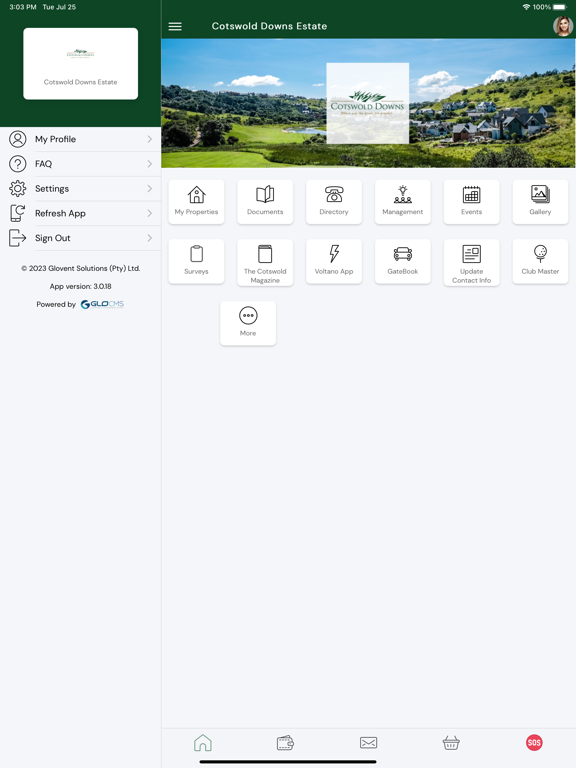
Task: Show the More options tile
Action: pos(248,323)
